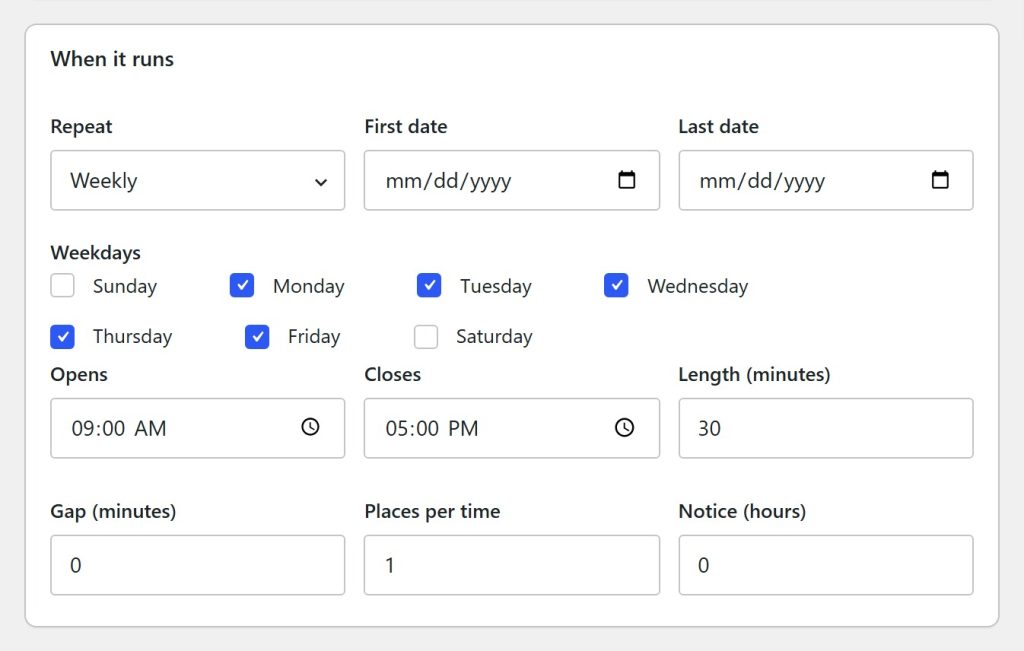Click the "Friday" label text

click(x=314, y=337)
